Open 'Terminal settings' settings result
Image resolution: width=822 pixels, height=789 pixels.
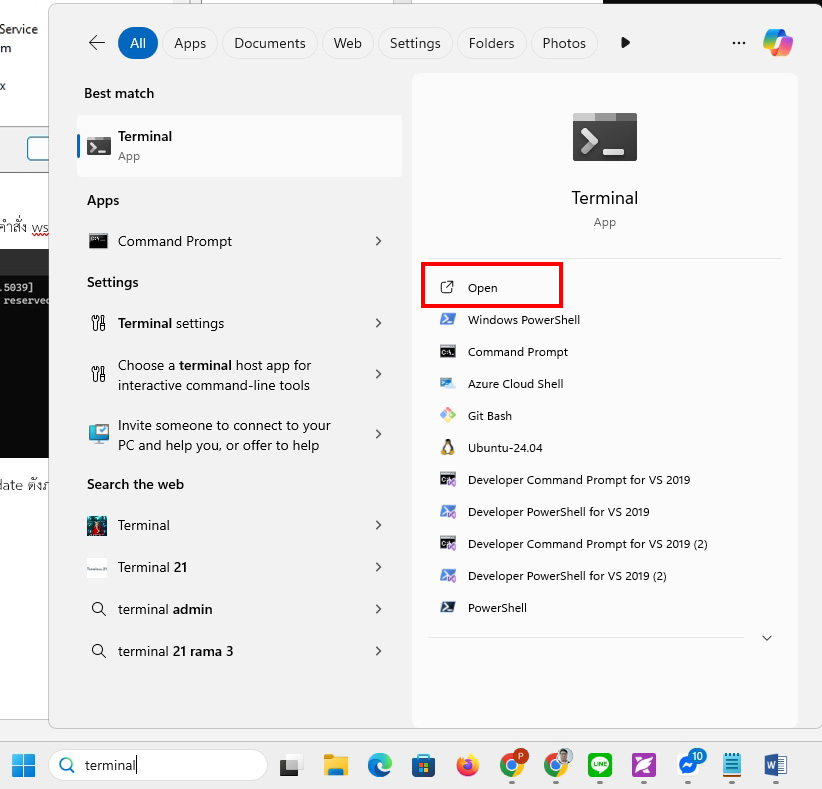(x=240, y=323)
